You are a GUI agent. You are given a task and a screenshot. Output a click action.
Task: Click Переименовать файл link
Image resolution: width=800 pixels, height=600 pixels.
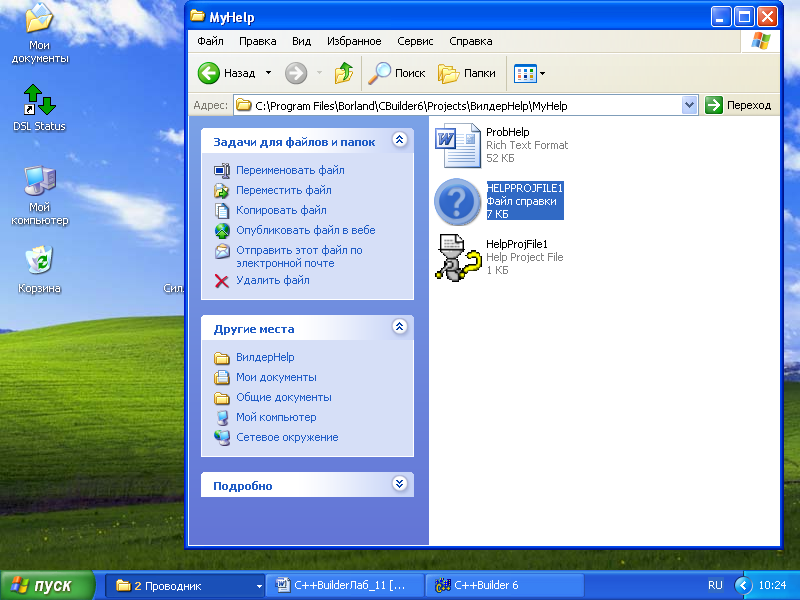pos(290,170)
